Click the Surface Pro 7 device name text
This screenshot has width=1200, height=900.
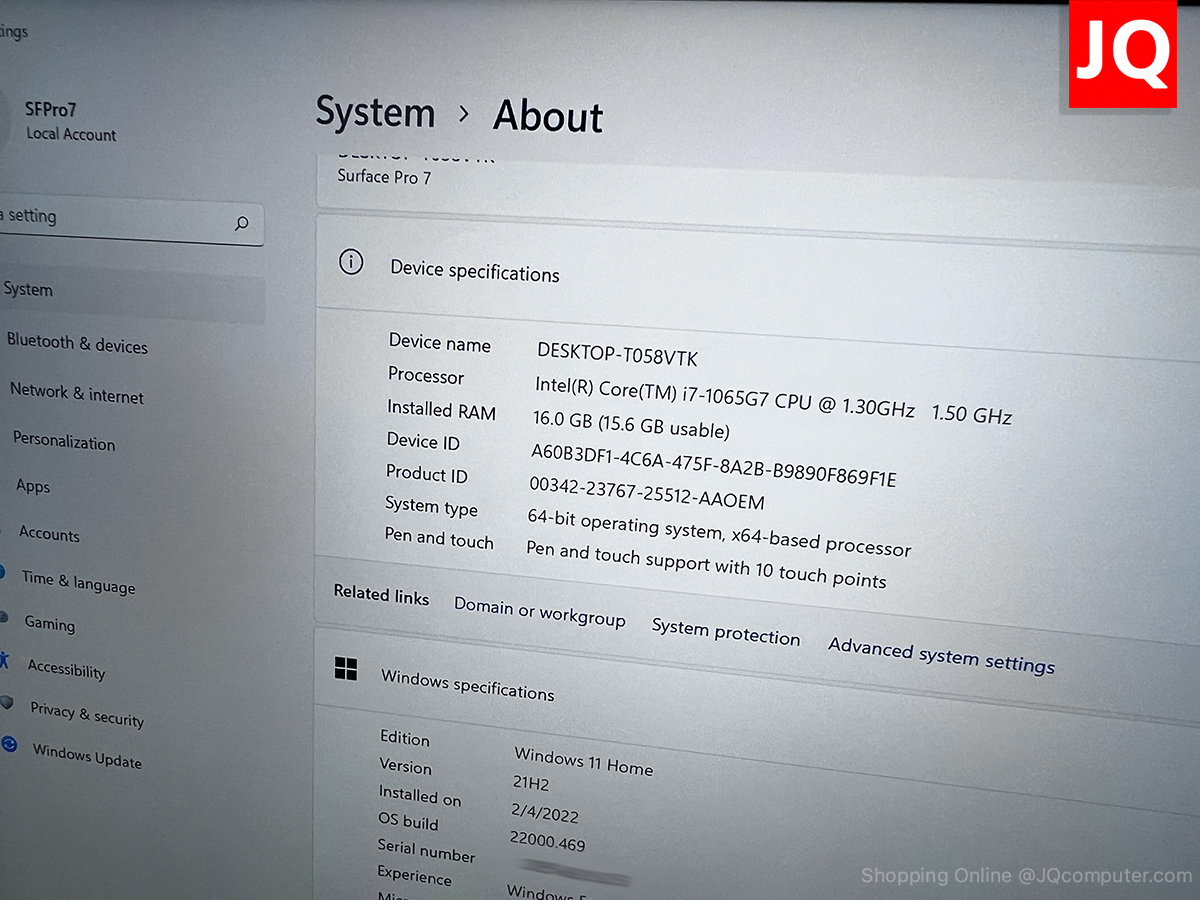(x=384, y=177)
